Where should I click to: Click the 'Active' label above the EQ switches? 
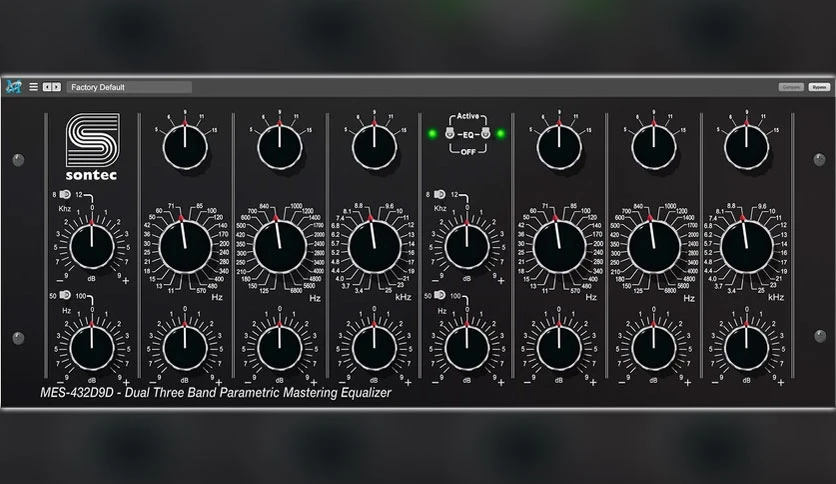pos(468,116)
